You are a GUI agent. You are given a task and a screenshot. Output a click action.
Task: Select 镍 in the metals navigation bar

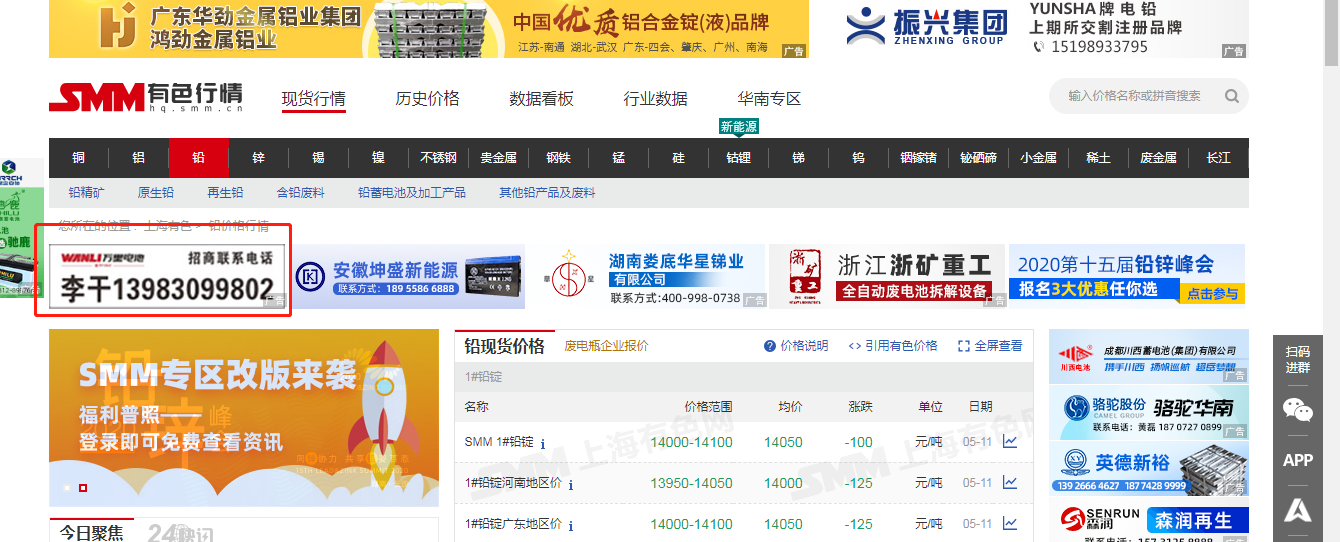pyautogui.click(x=379, y=158)
